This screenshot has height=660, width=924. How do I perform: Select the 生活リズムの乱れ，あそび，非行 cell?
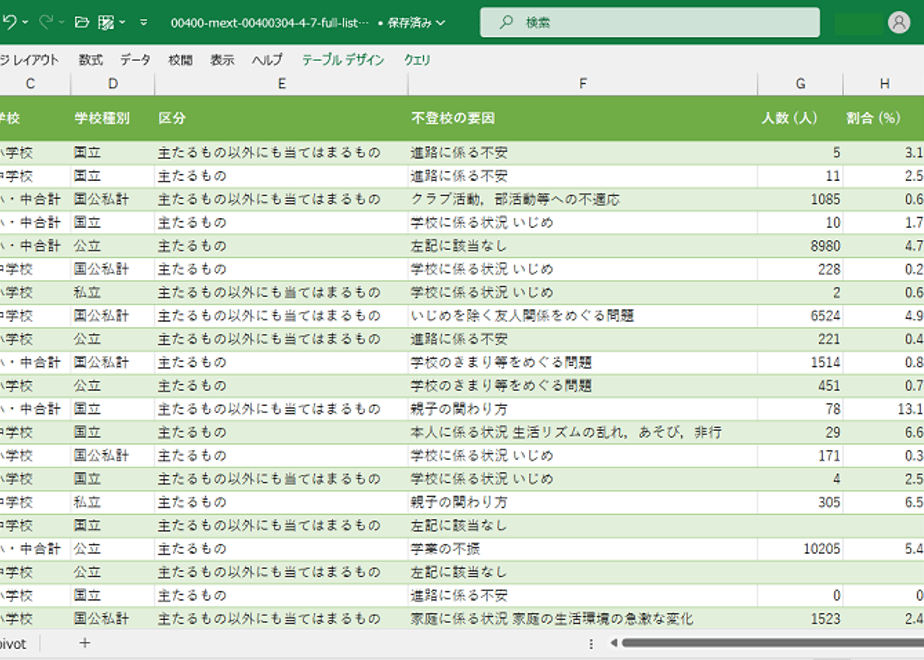coord(583,432)
